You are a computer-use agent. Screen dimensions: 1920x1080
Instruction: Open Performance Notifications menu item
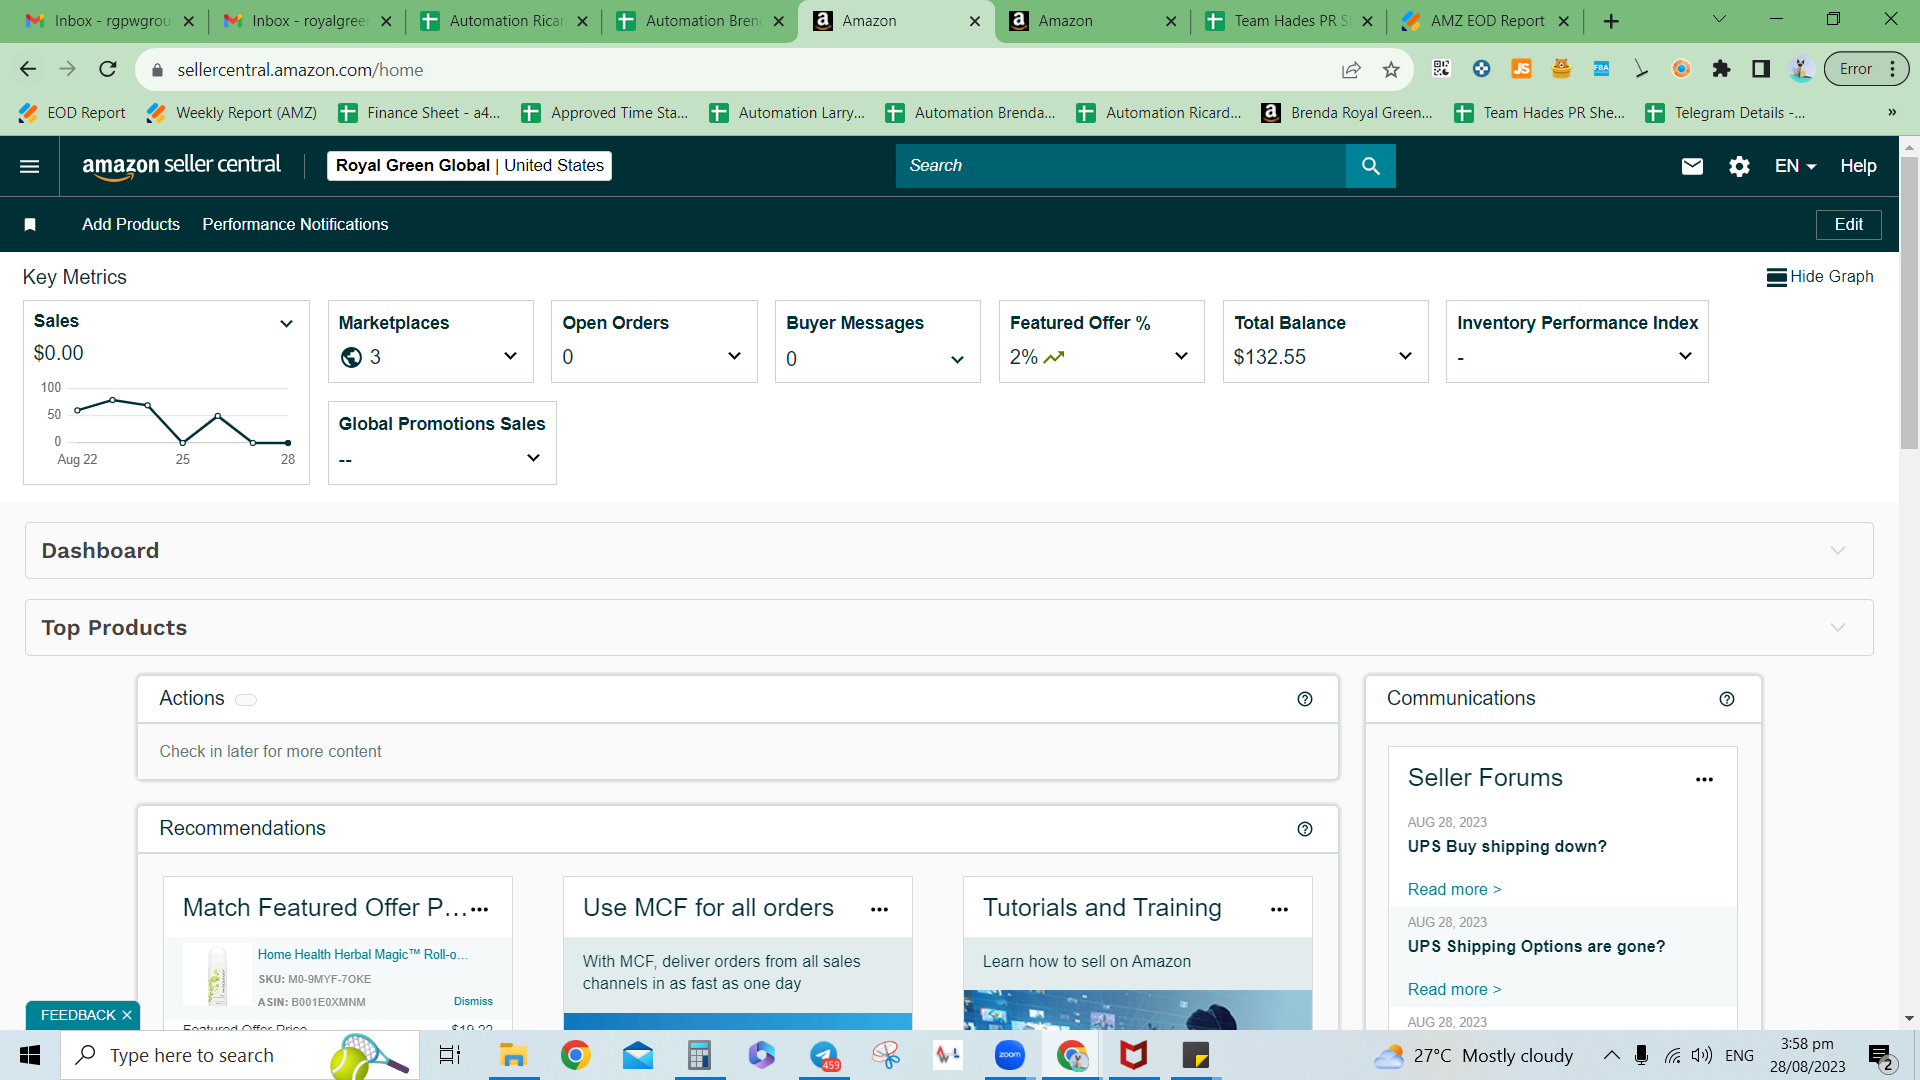(295, 225)
